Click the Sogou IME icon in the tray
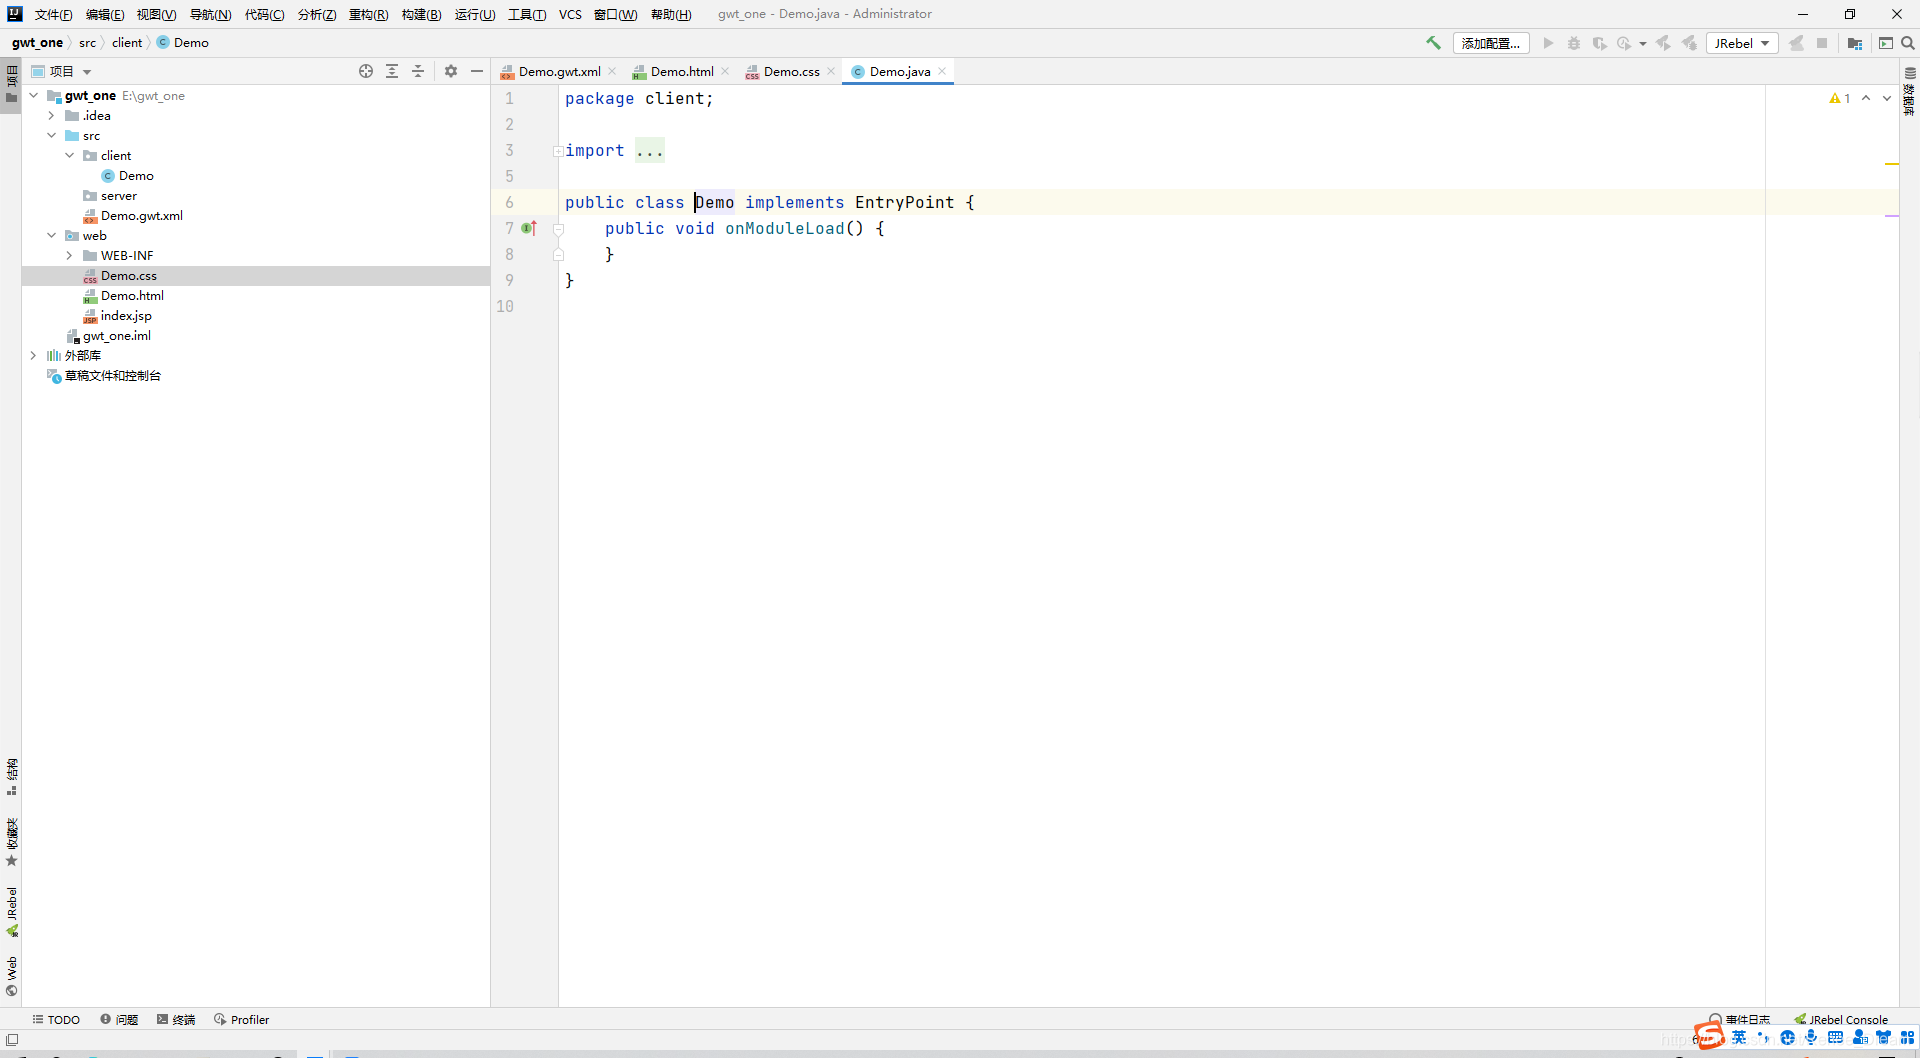 [1709, 1035]
